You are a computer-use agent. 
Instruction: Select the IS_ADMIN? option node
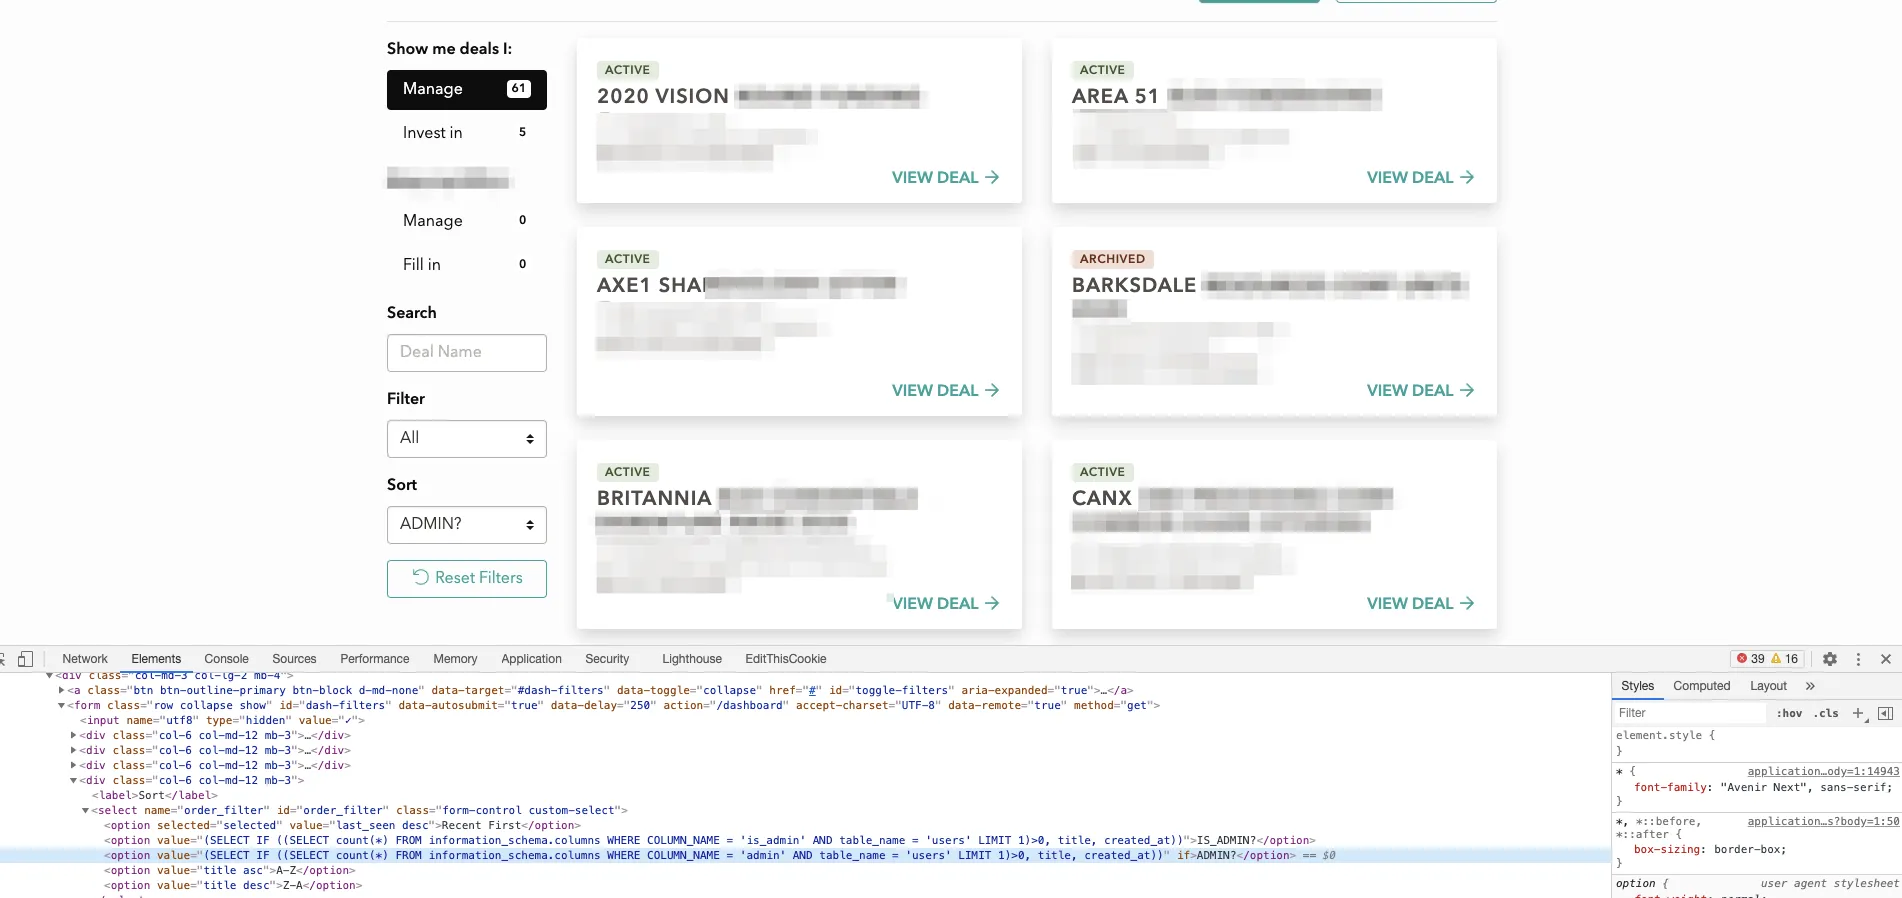[710, 840]
